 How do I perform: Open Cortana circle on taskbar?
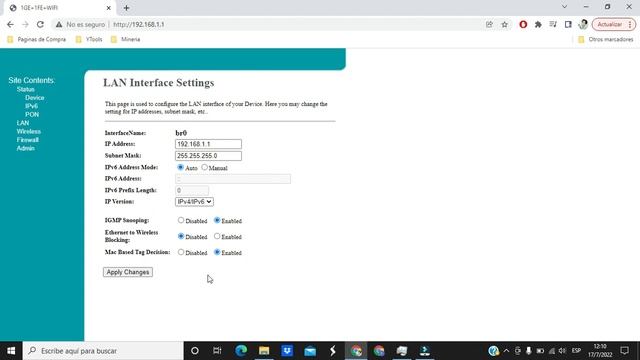click(195, 351)
